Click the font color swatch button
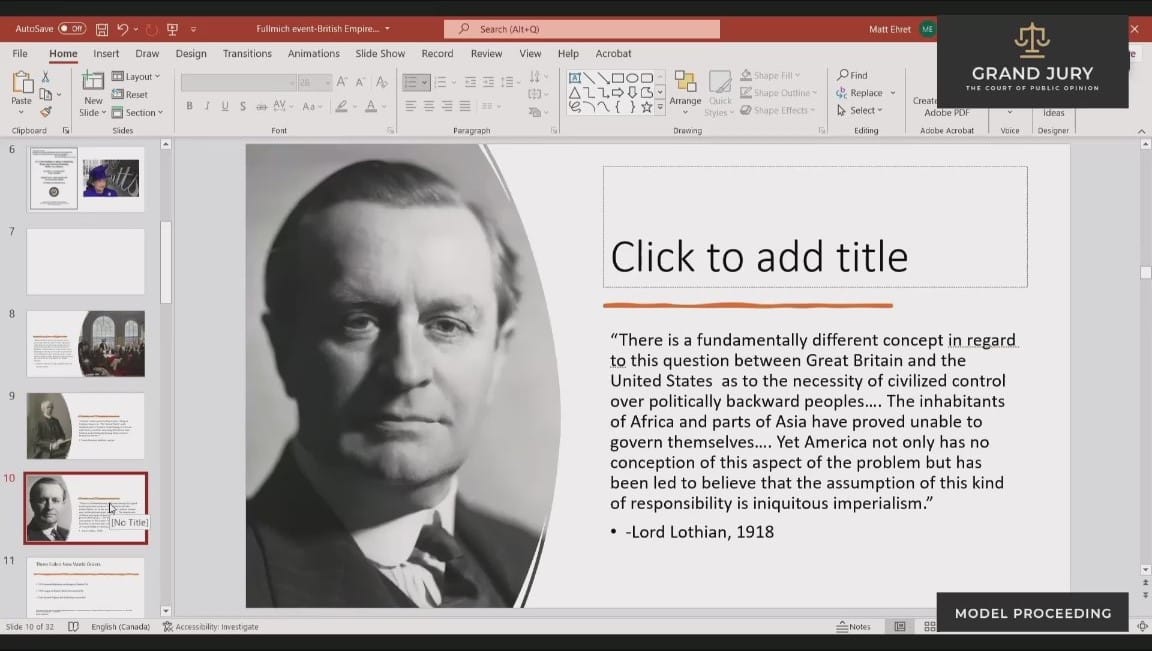Screen dimensions: 1152x651 (371, 106)
